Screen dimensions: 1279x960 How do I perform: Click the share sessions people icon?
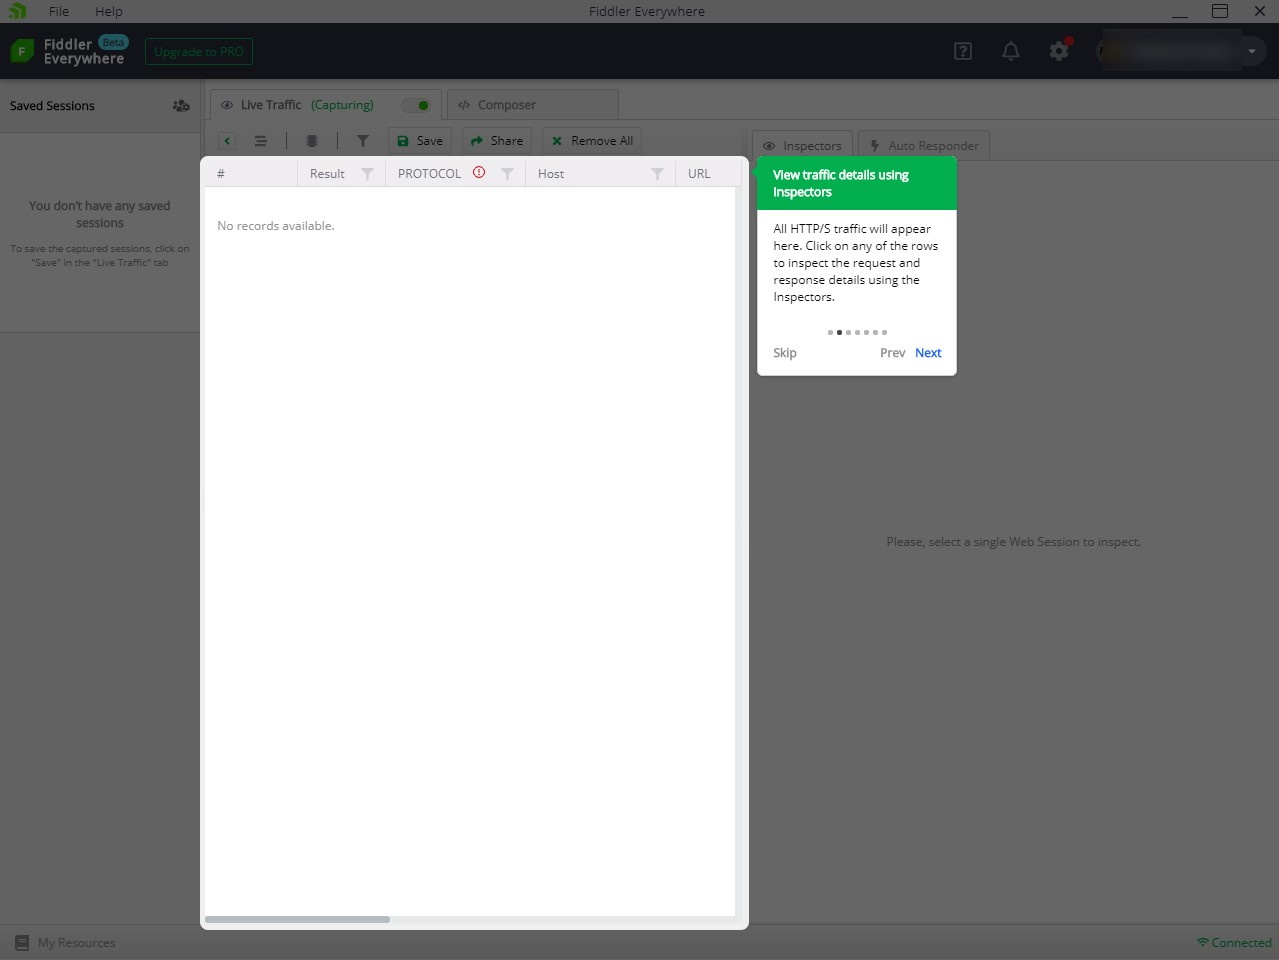pos(181,105)
